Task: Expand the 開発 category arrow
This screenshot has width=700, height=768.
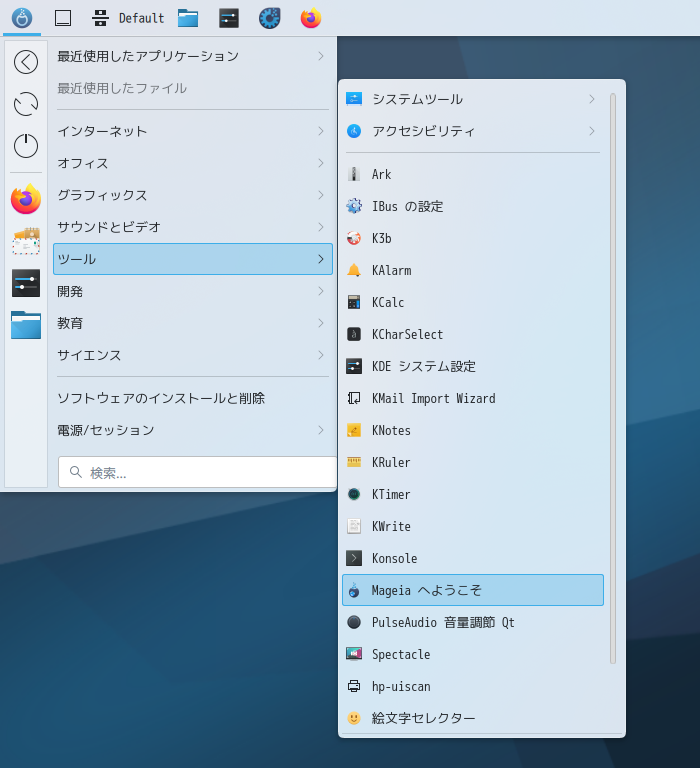Action: pyautogui.click(x=321, y=291)
